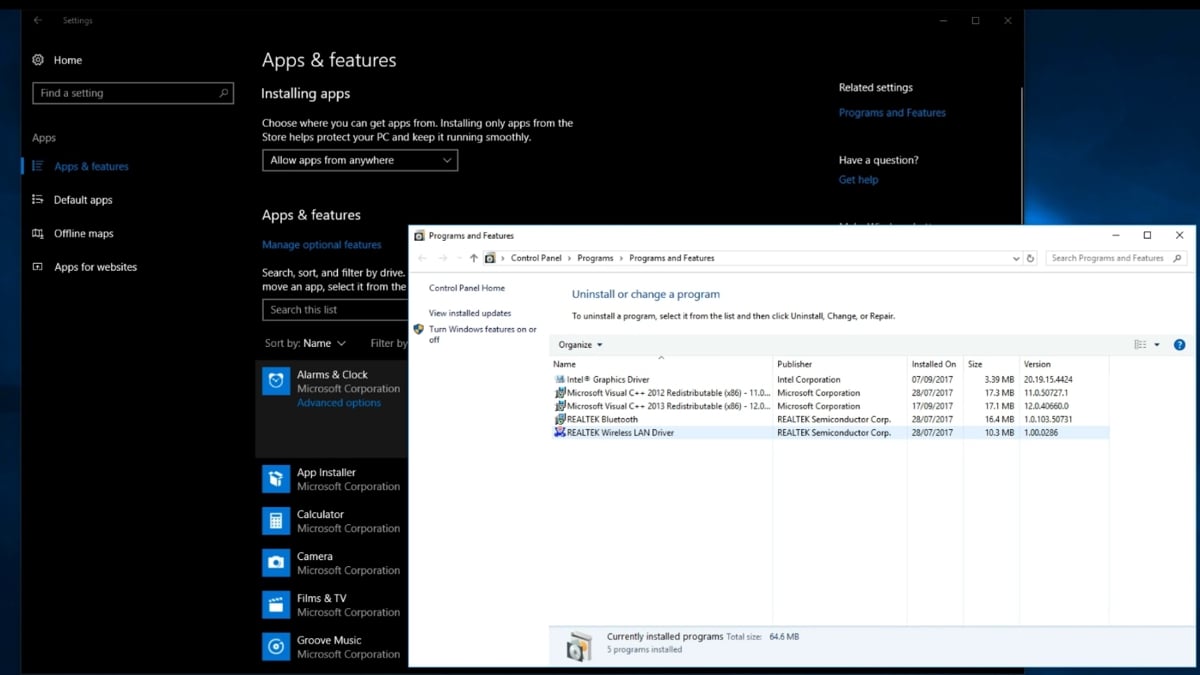Viewport: 1200px width, 675px height.
Task: Select Apps & features in Settings sidebar
Action: pos(91,166)
